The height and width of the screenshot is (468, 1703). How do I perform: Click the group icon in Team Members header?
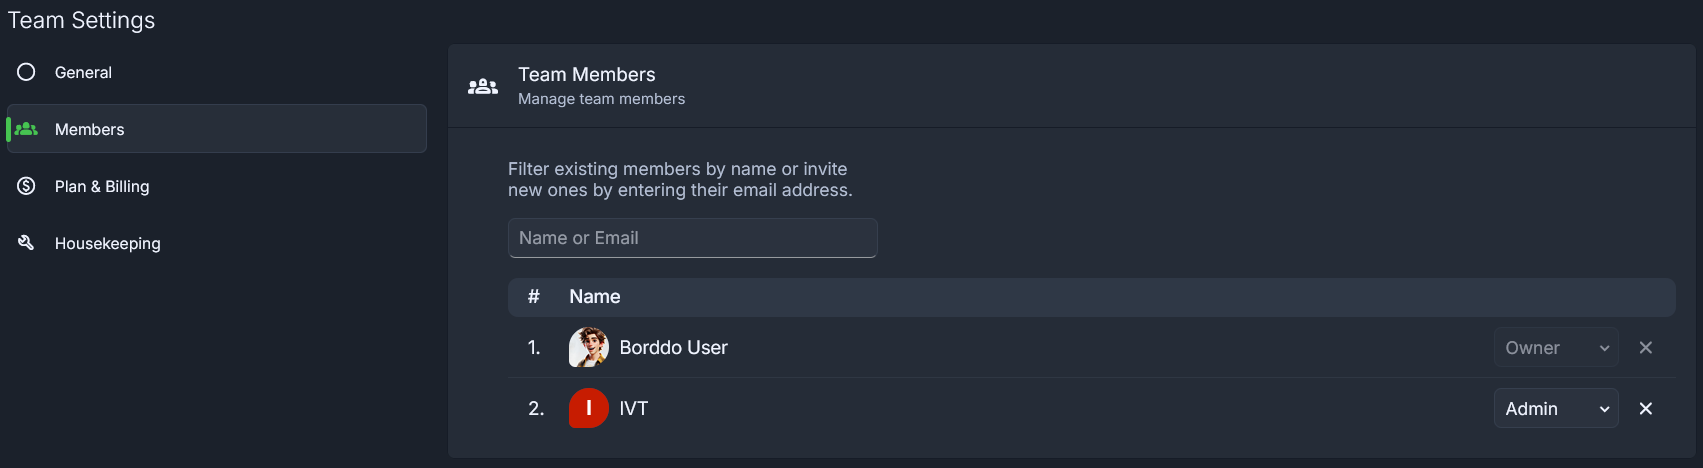[483, 86]
